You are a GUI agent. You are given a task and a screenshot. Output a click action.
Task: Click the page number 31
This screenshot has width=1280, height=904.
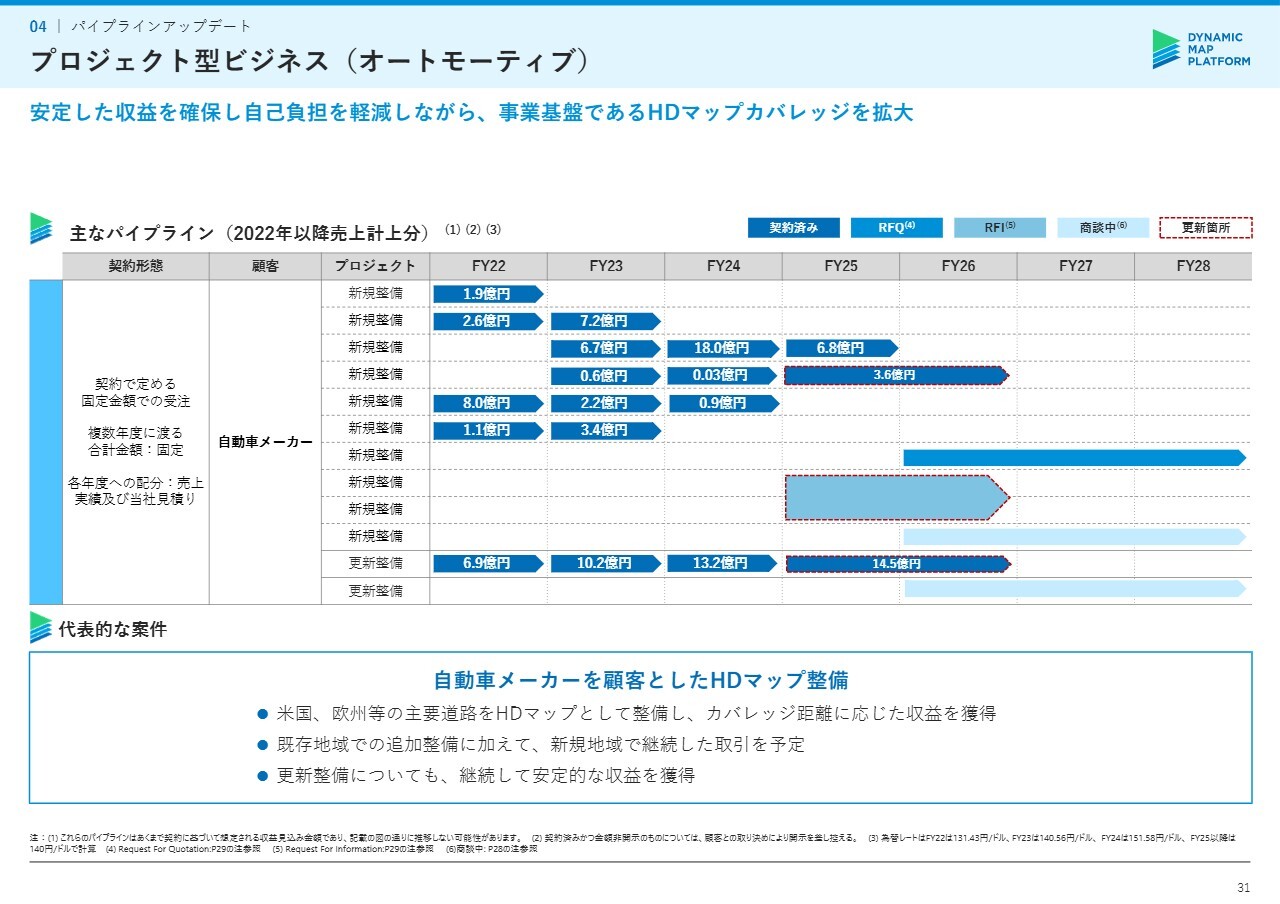pyautogui.click(x=1244, y=887)
